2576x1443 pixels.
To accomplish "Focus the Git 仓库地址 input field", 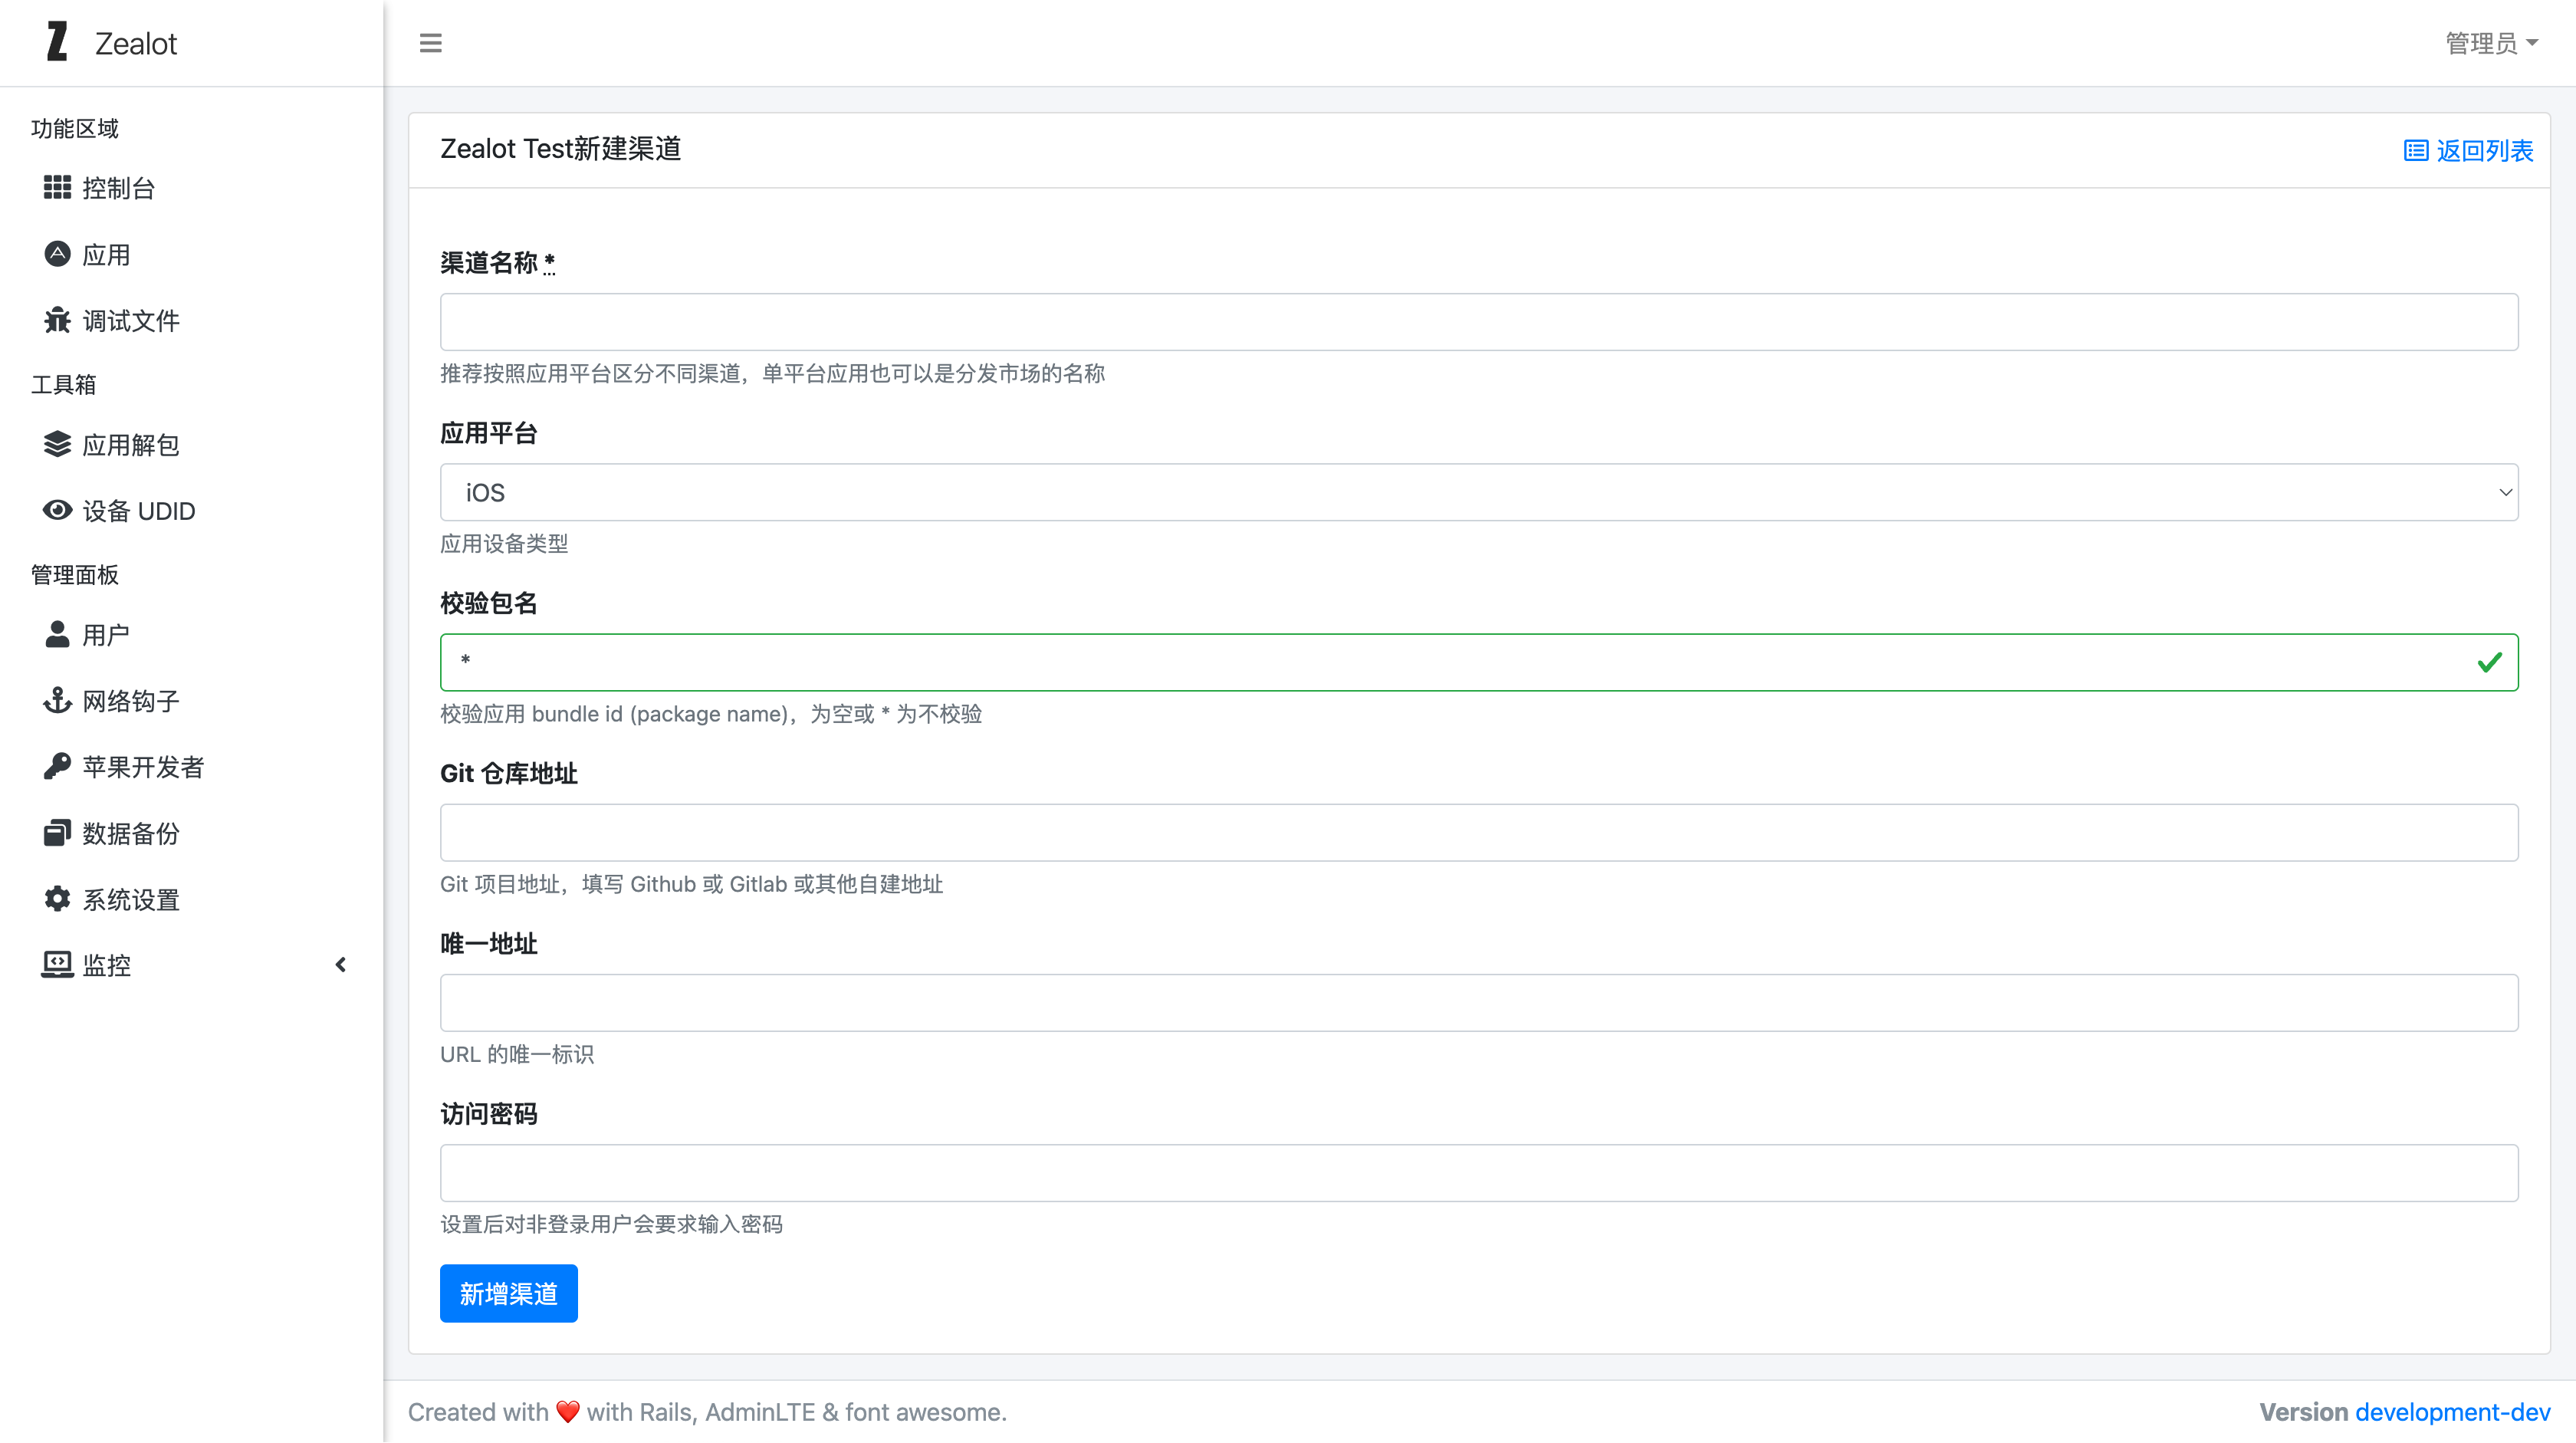I will pyautogui.click(x=1479, y=832).
